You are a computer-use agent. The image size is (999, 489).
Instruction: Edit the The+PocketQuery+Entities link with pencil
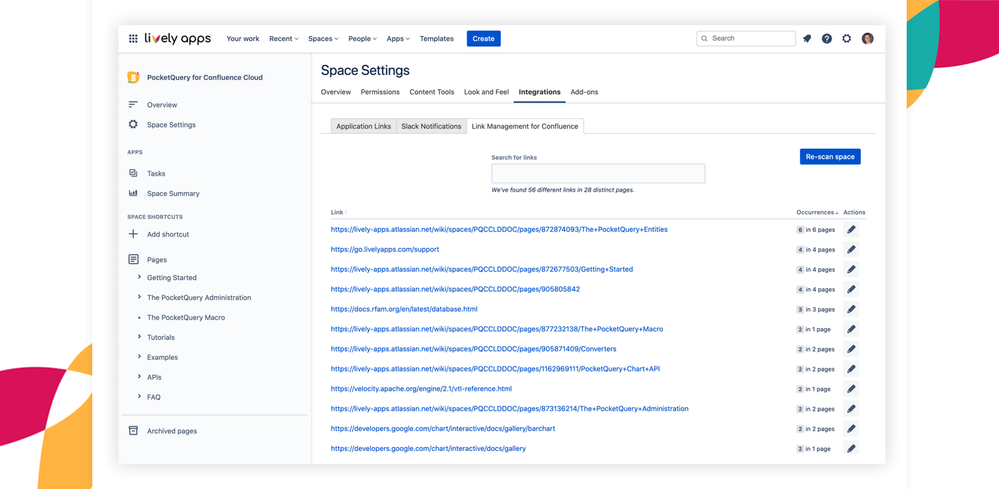click(x=851, y=229)
